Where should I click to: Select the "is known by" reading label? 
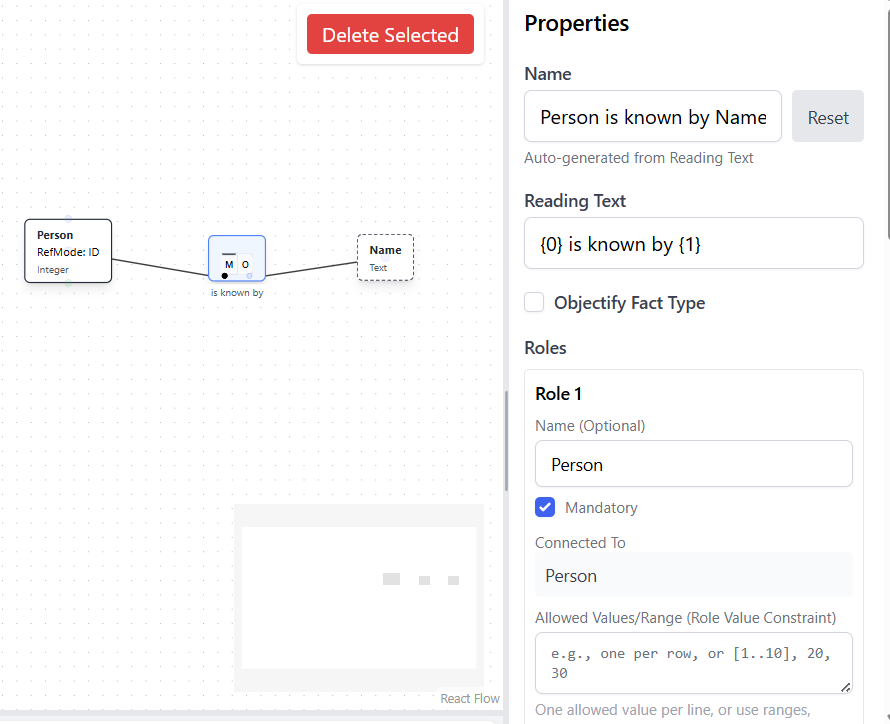(237, 292)
